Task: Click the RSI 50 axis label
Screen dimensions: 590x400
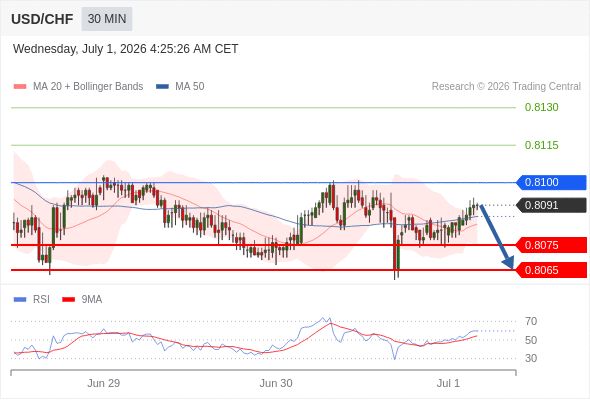Action: [531, 340]
